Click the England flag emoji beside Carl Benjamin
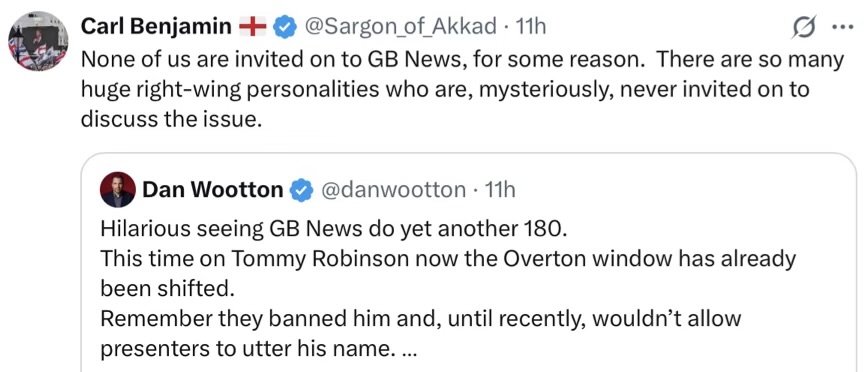 pyautogui.click(x=252, y=26)
